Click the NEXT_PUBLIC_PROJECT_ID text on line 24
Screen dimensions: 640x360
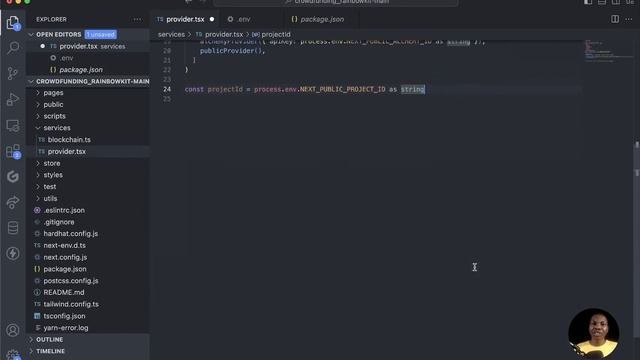point(342,89)
